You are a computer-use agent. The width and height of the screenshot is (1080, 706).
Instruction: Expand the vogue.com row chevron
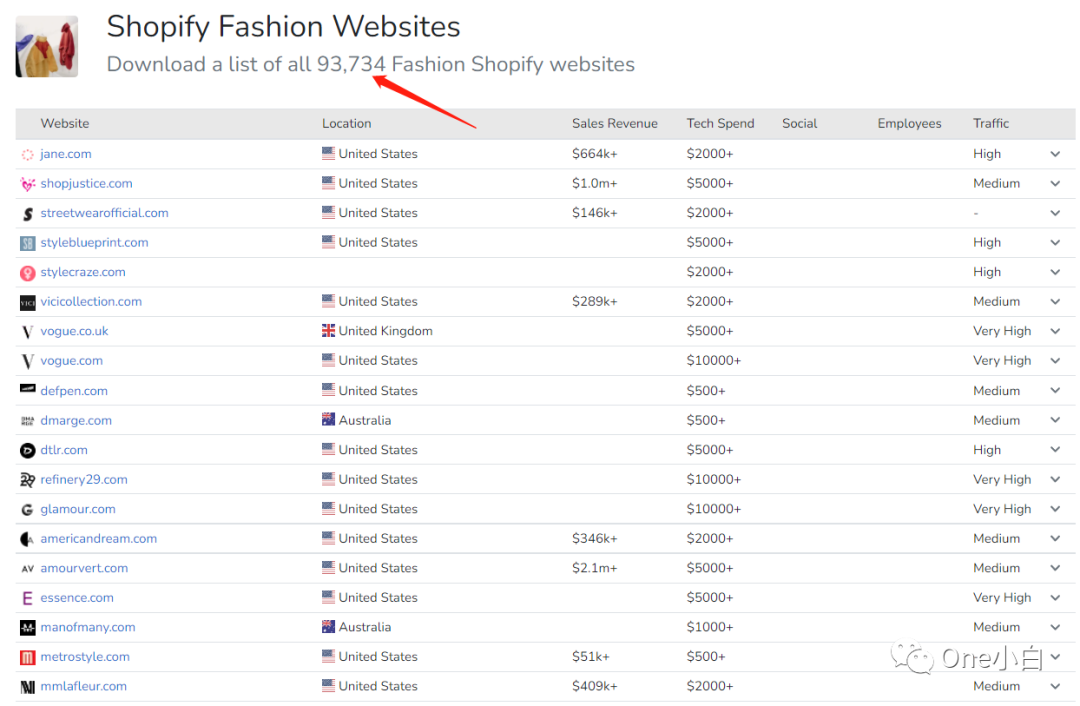coord(1055,361)
